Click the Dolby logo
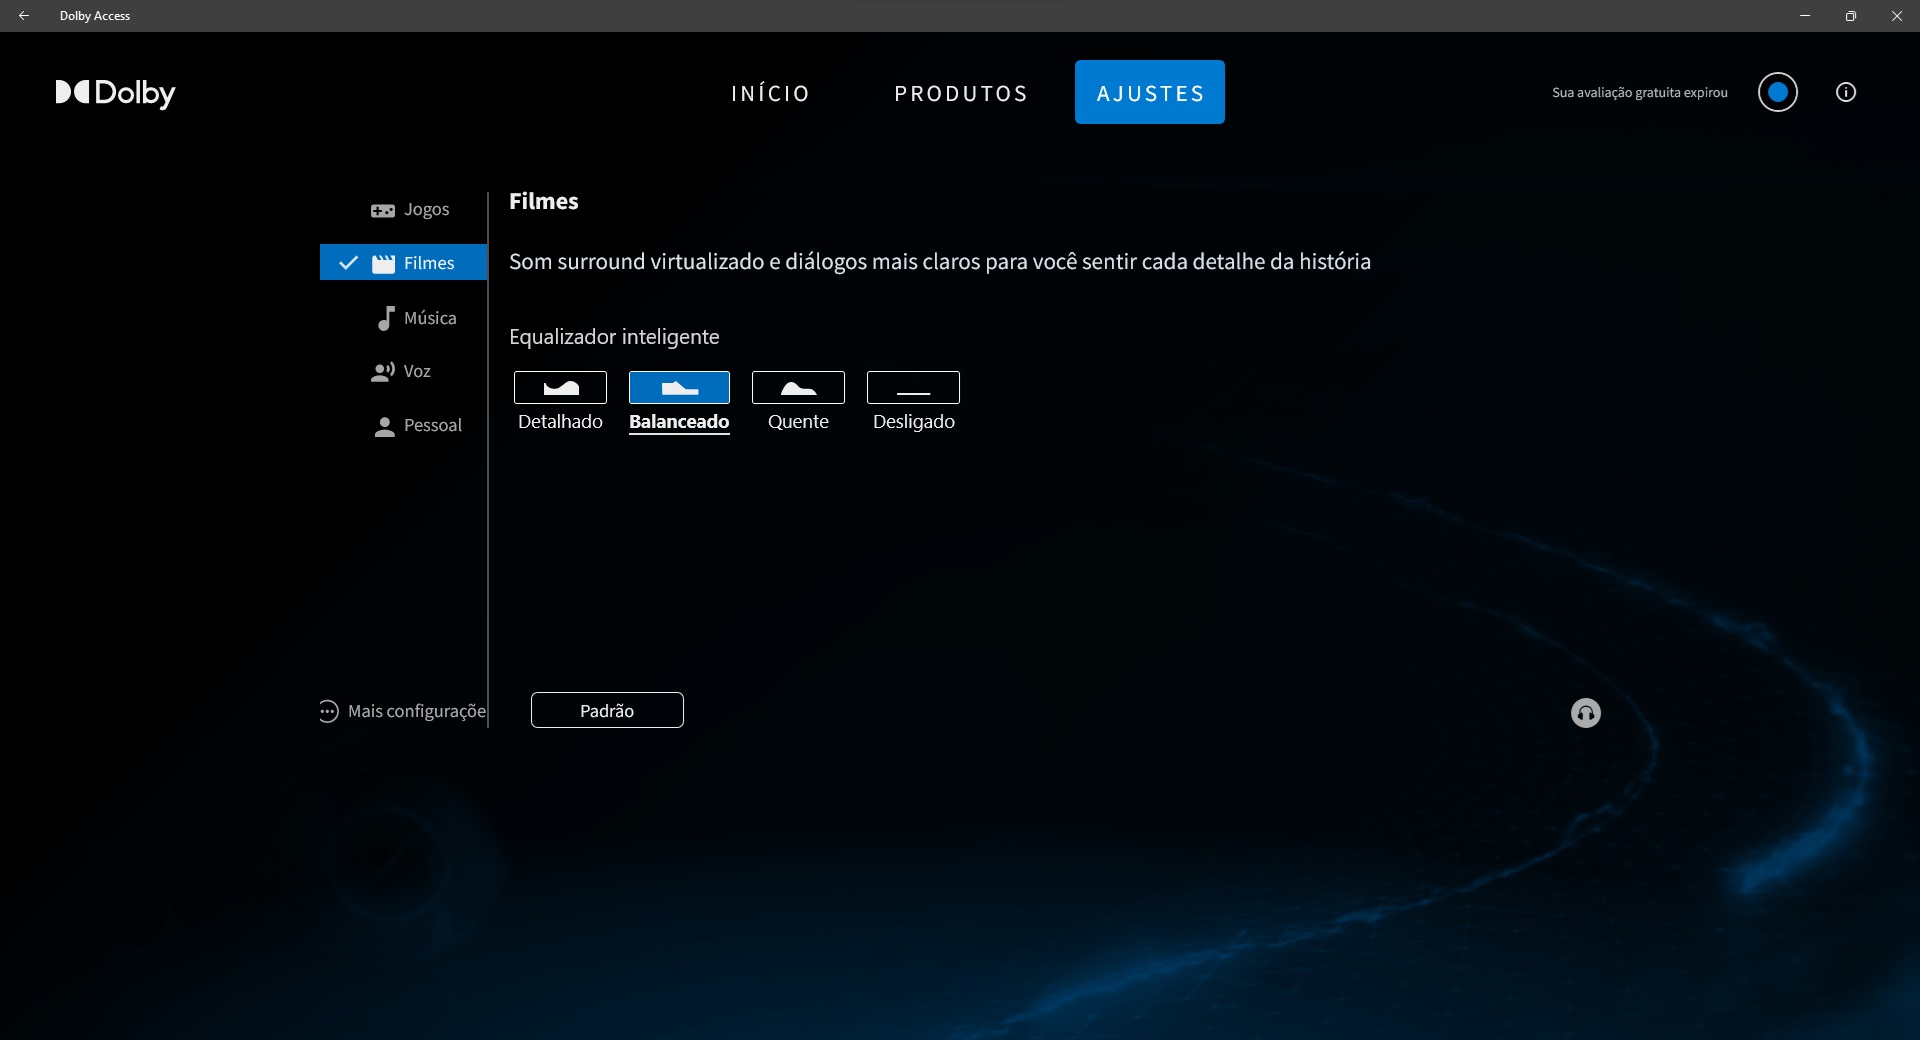The height and width of the screenshot is (1040, 1920). tap(115, 93)
